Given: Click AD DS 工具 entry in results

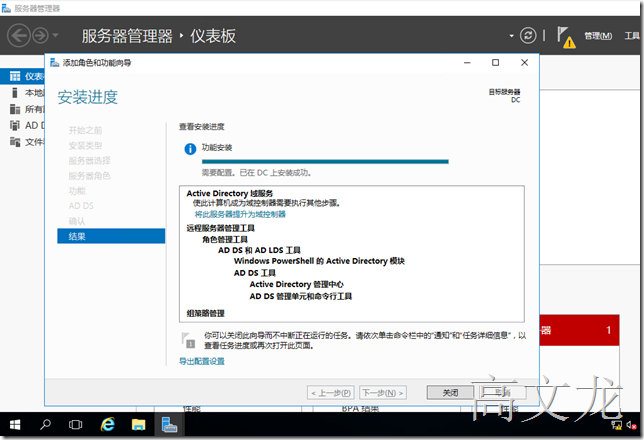Looking at the screenshot, I should click(x=255, y=273).
